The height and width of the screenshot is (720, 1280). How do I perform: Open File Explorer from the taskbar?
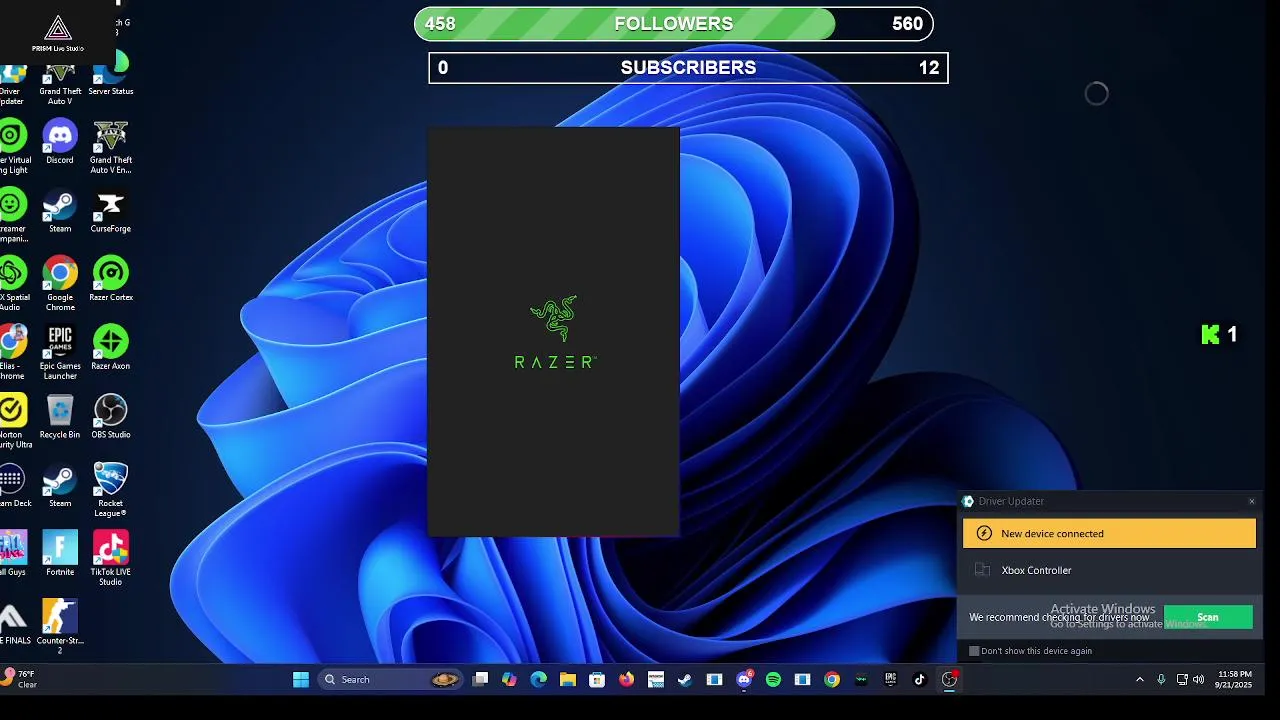pyautogui.click(x=568, y=680)
